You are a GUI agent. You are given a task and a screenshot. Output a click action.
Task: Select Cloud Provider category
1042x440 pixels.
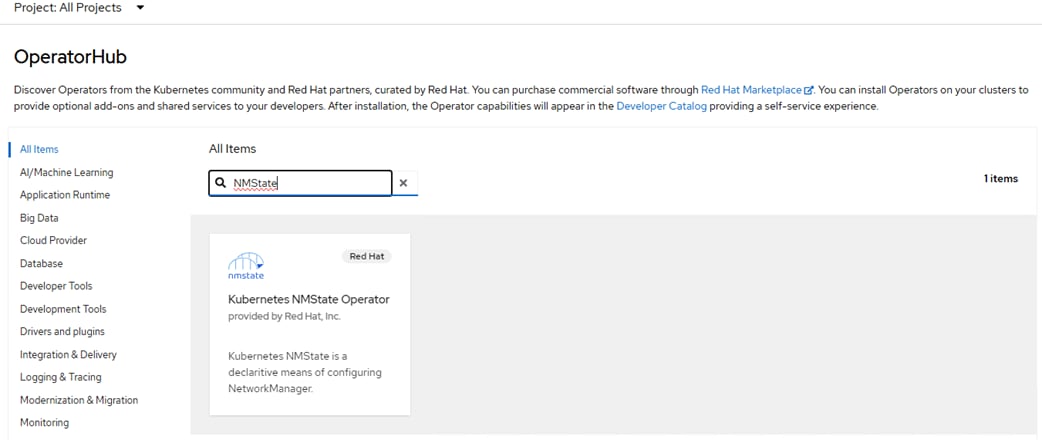click(x=53, y=241)
